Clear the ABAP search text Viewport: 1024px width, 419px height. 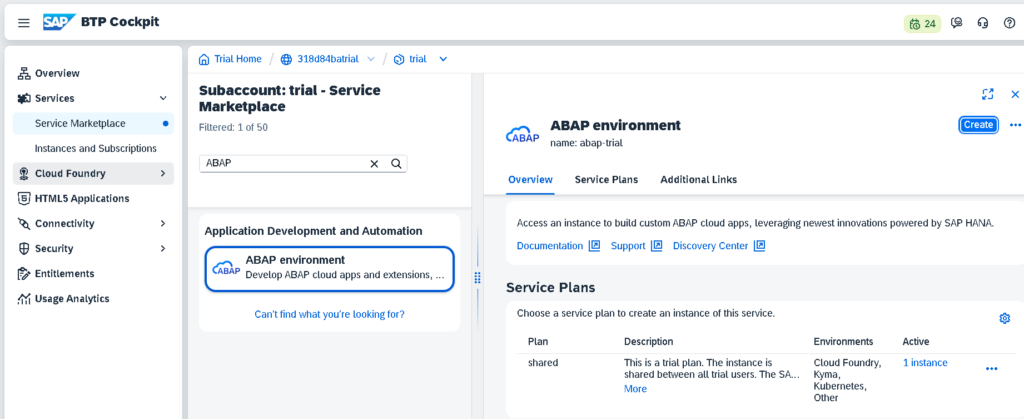(375, 164)
